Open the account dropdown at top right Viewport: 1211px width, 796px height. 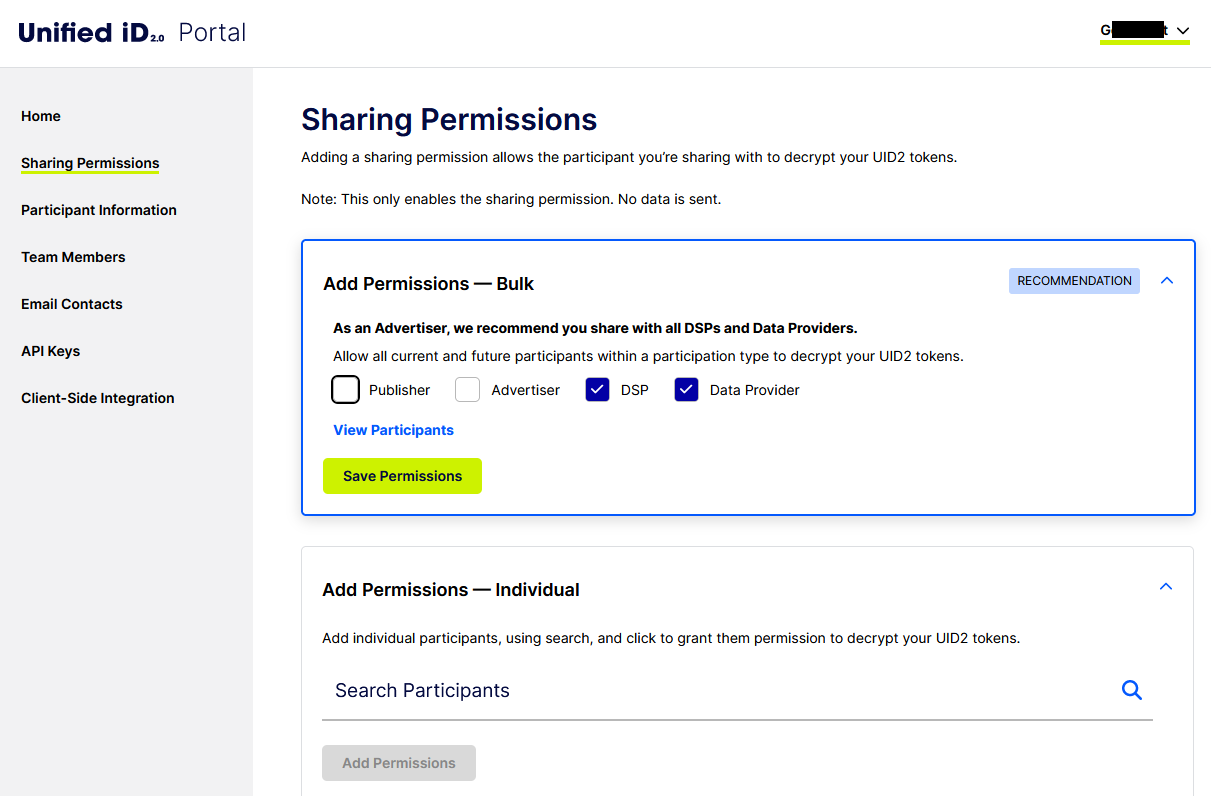point(1144,31)
